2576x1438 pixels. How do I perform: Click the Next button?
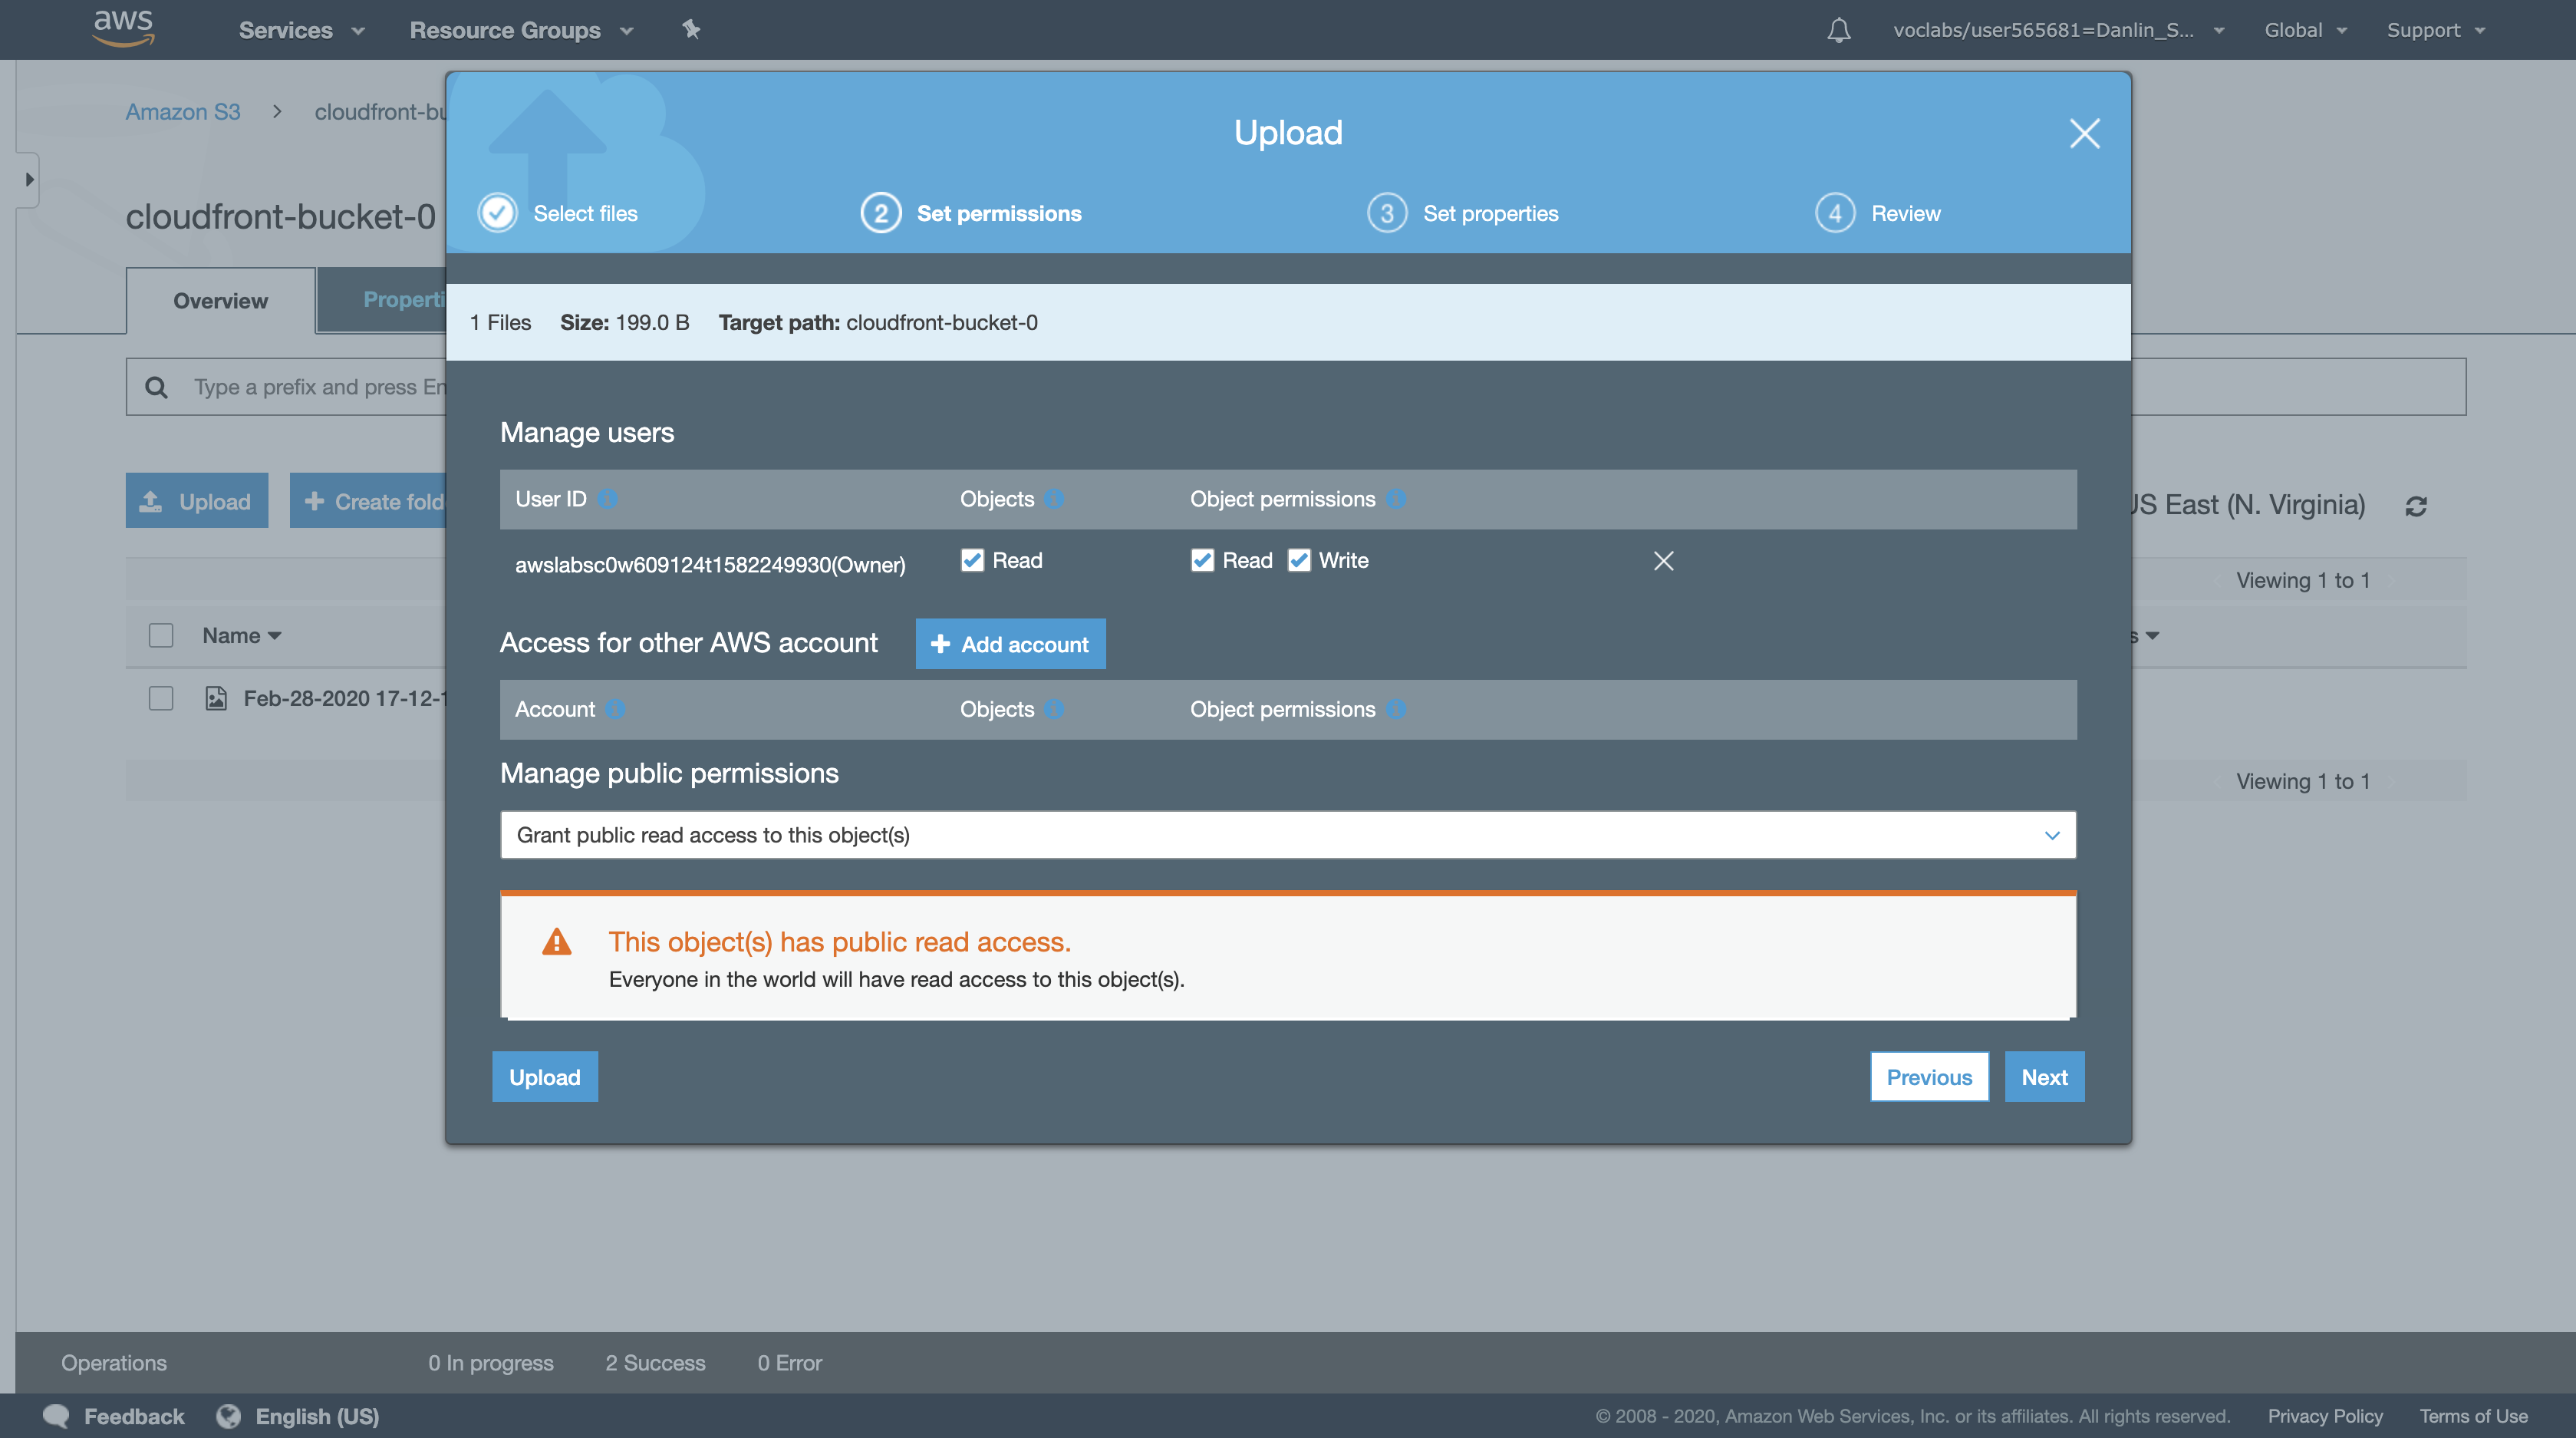pyautogui.click(x=2044, y=1077)
